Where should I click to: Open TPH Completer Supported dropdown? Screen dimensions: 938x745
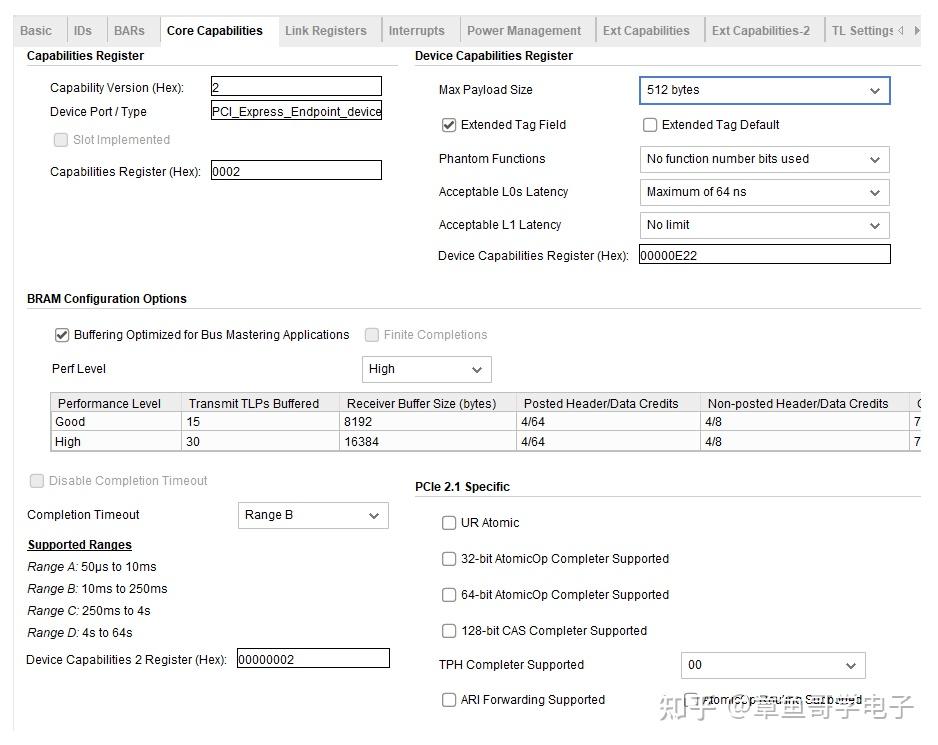pos(773,665)
